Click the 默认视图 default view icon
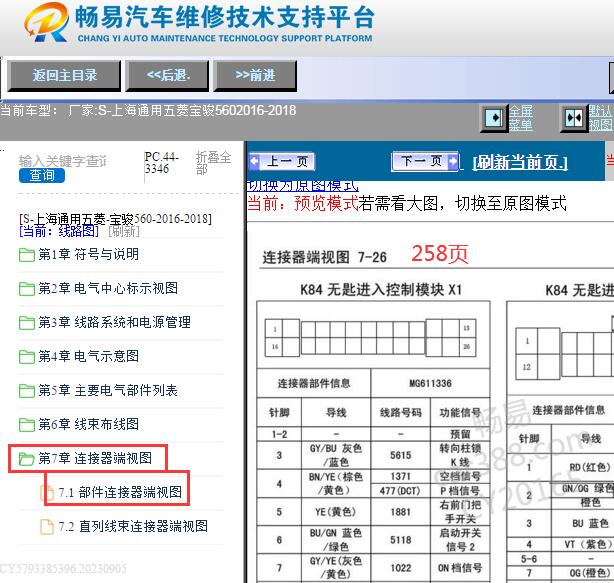 [574, 117]
